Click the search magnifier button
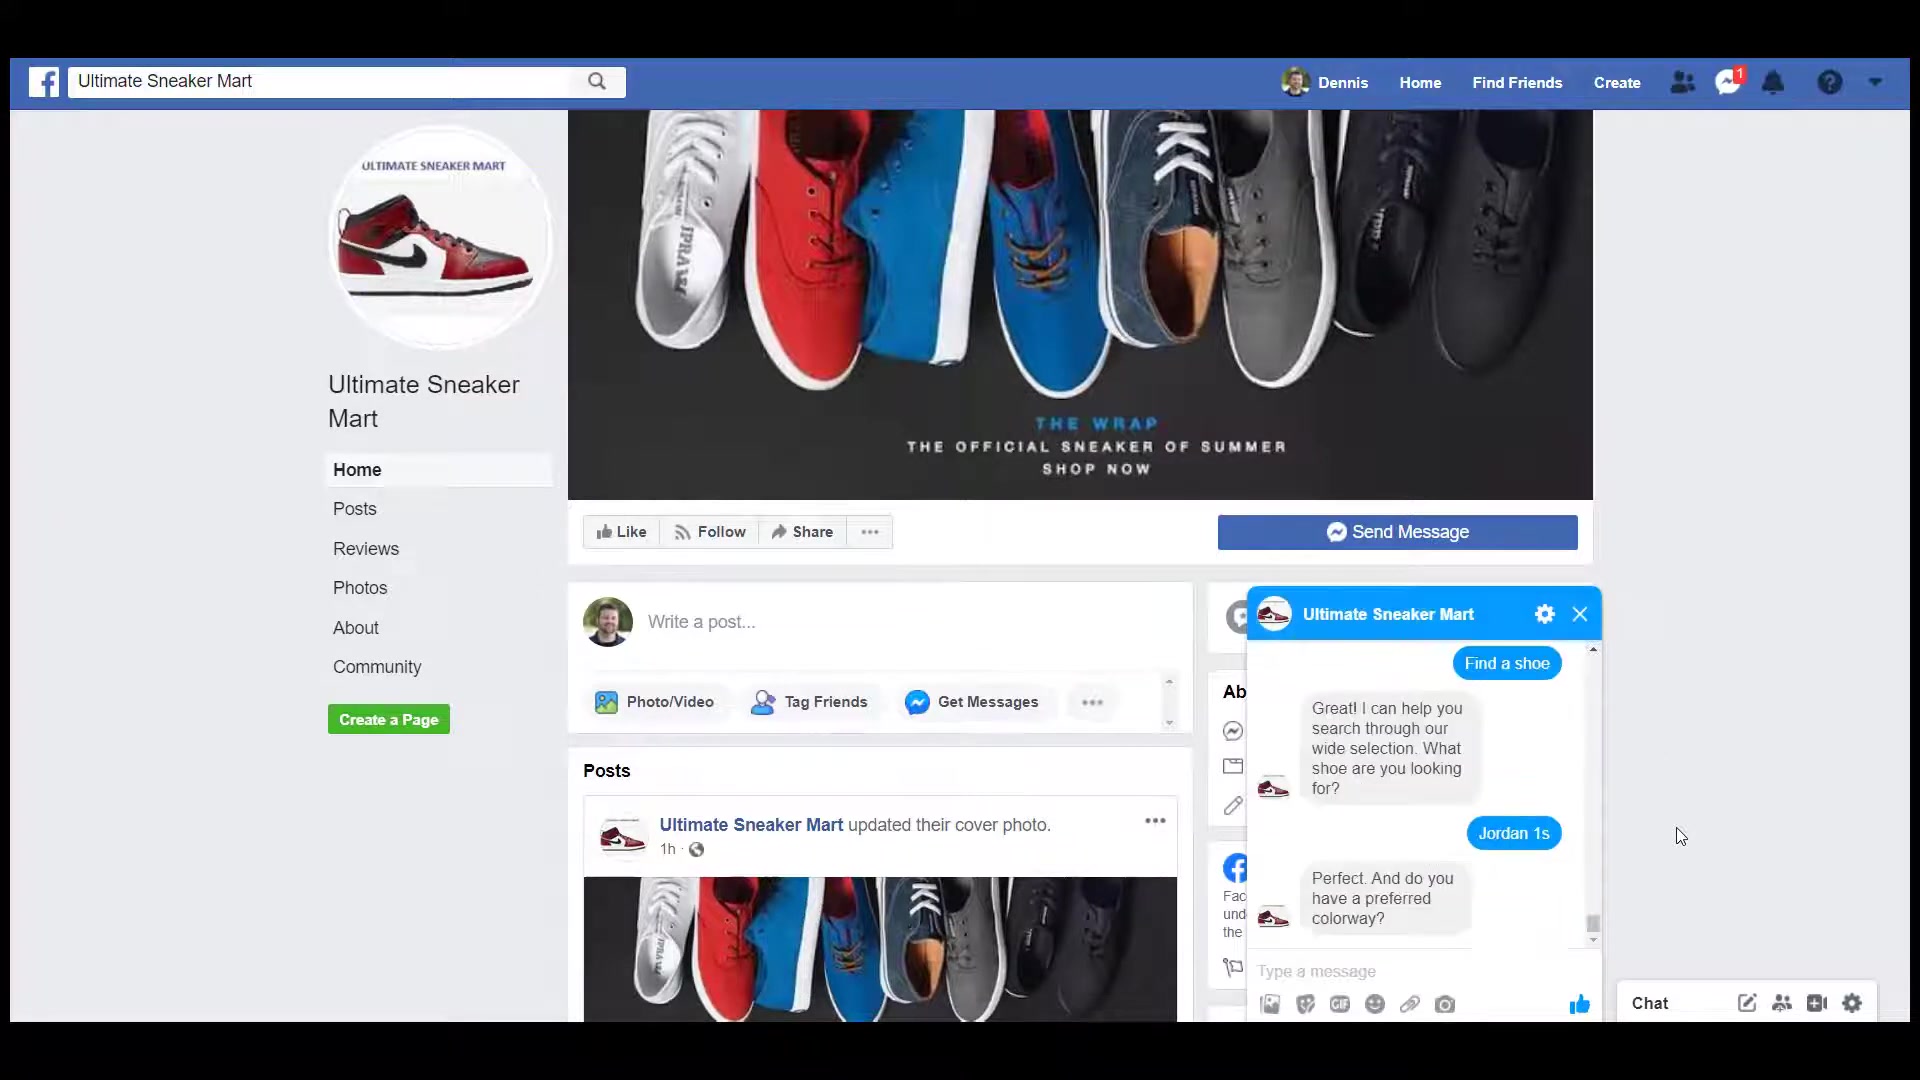The width and height of the screenshot is (1920, 1080). pyautogui.click(x=597, y=82)
